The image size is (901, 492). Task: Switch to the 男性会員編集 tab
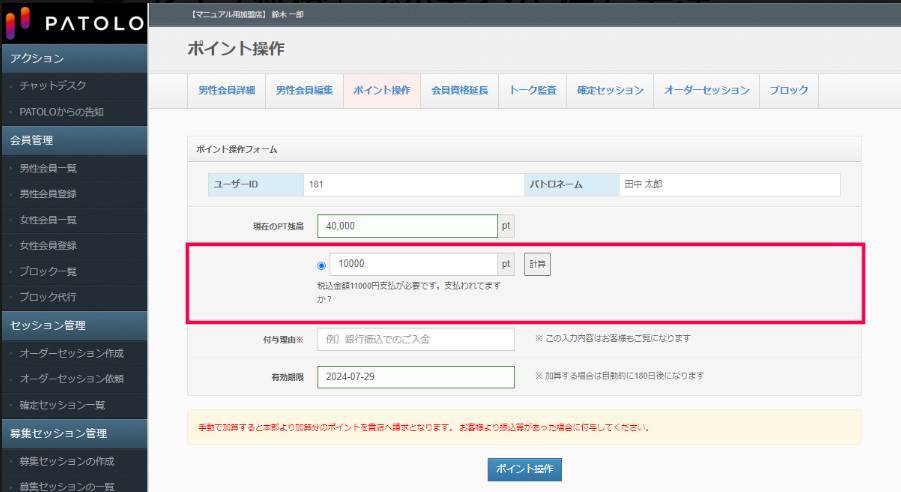(304, 90)
